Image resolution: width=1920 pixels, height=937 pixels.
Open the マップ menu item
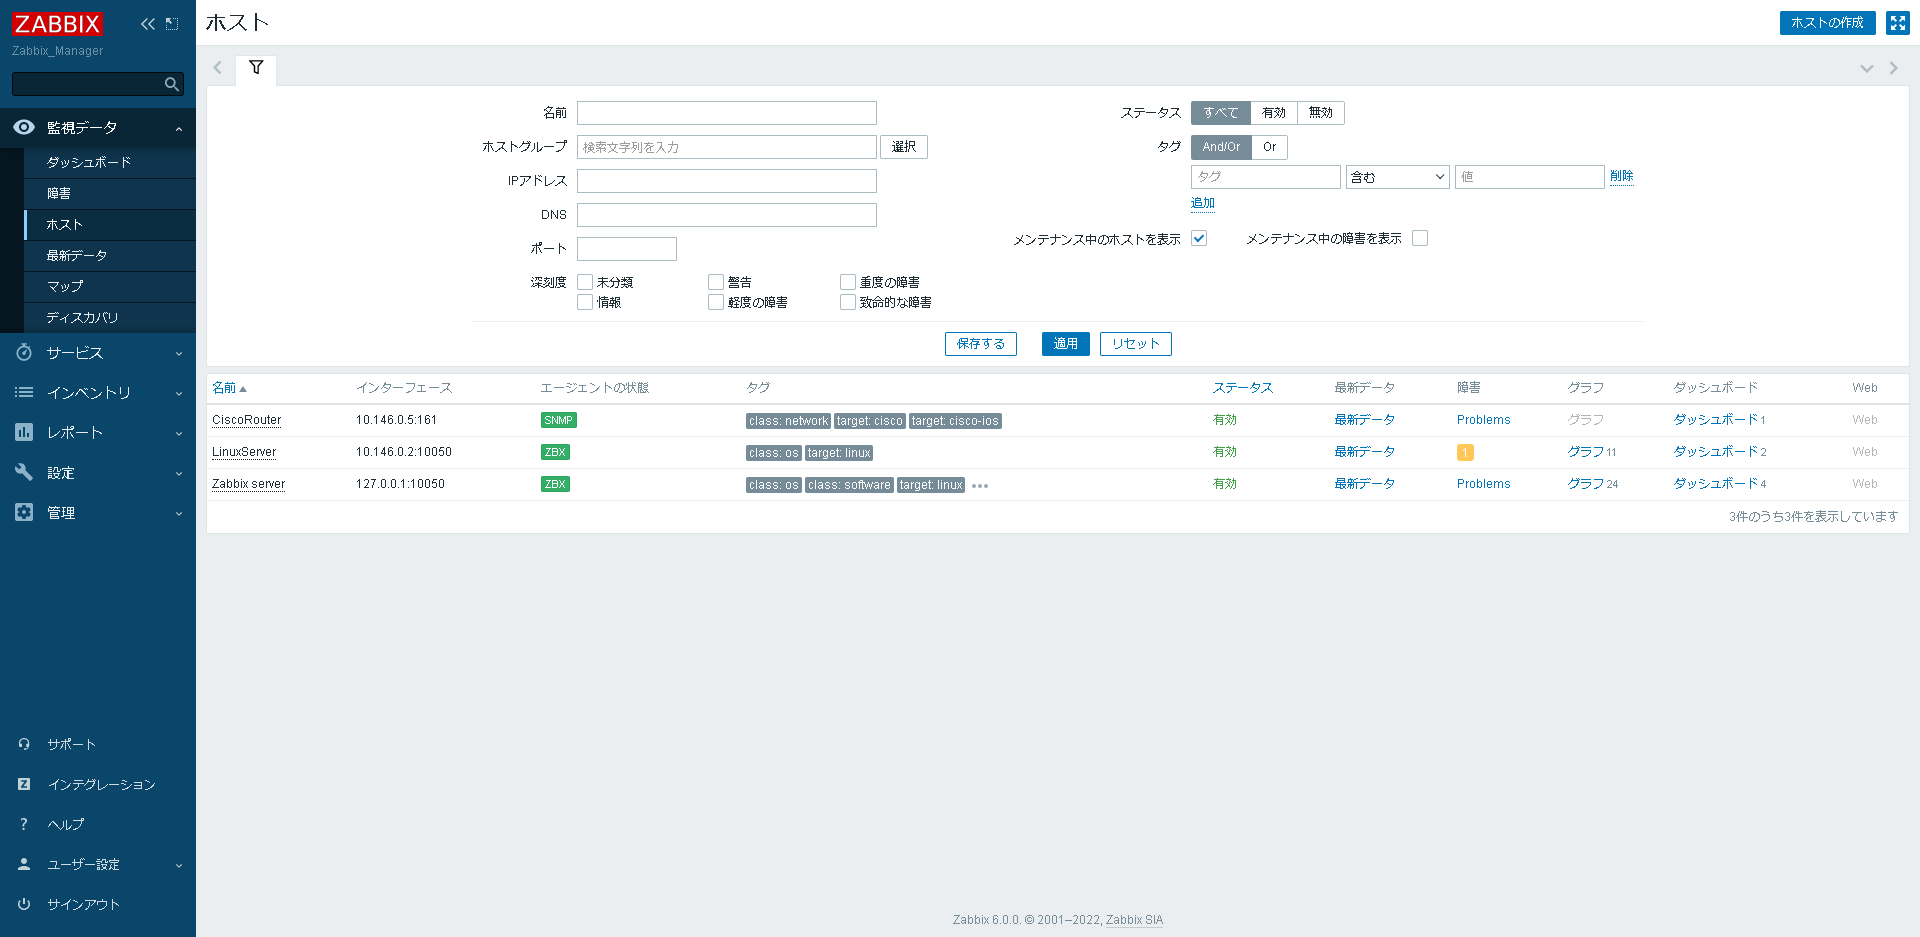click(x=110, y=287)
